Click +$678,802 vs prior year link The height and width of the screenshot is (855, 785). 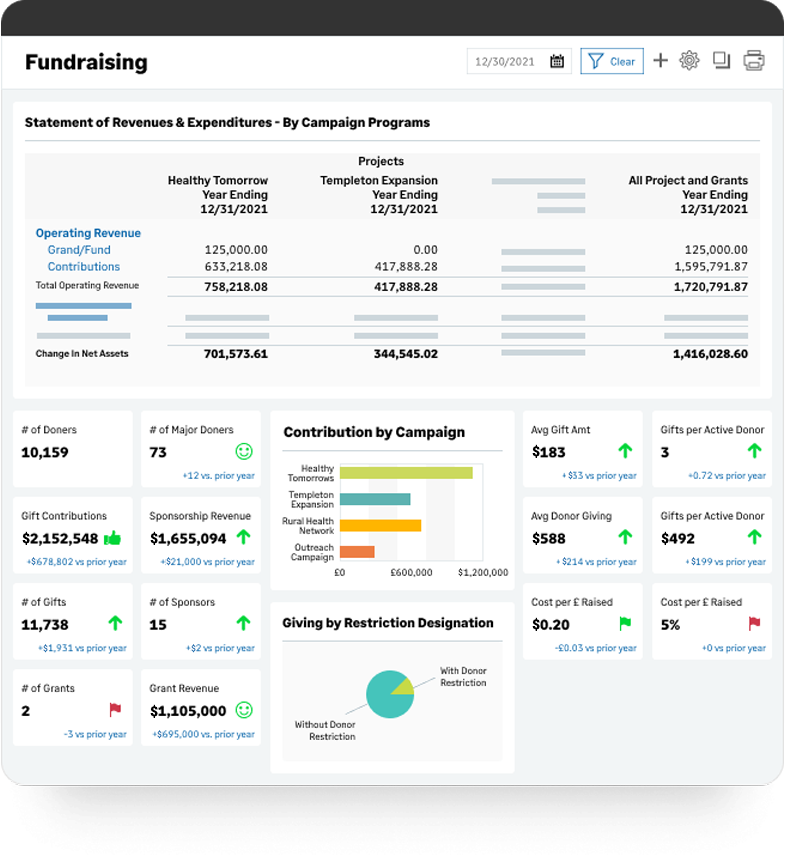[x=76, y=562]
